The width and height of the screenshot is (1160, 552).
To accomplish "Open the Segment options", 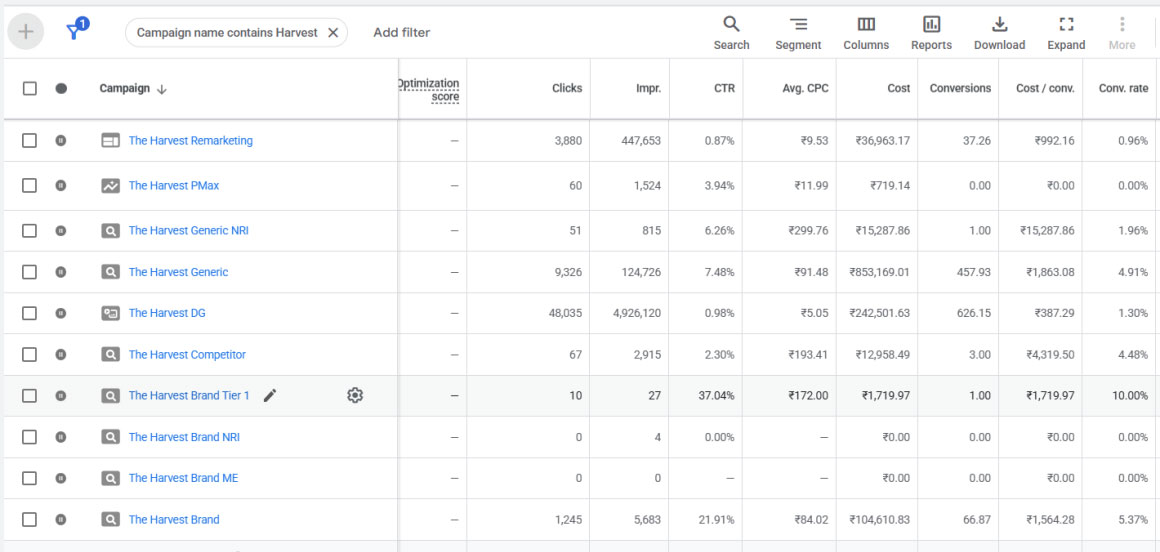I will pyautogui.click(x=798, y=32).
